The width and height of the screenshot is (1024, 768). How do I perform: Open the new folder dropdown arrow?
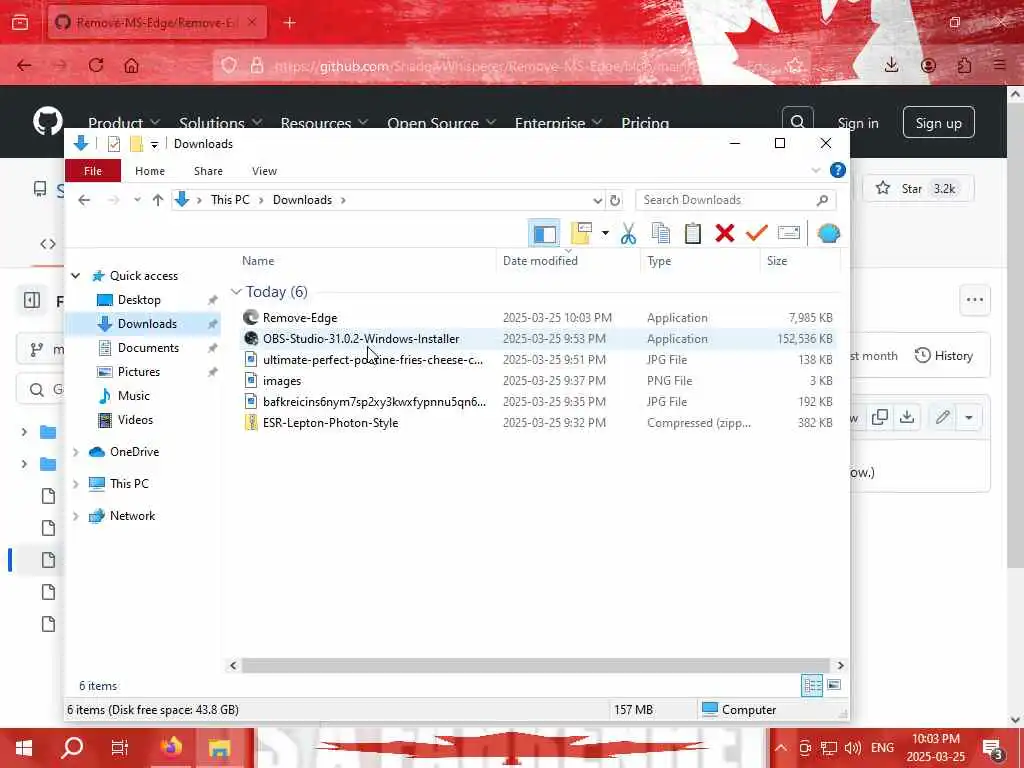[605, 233]
